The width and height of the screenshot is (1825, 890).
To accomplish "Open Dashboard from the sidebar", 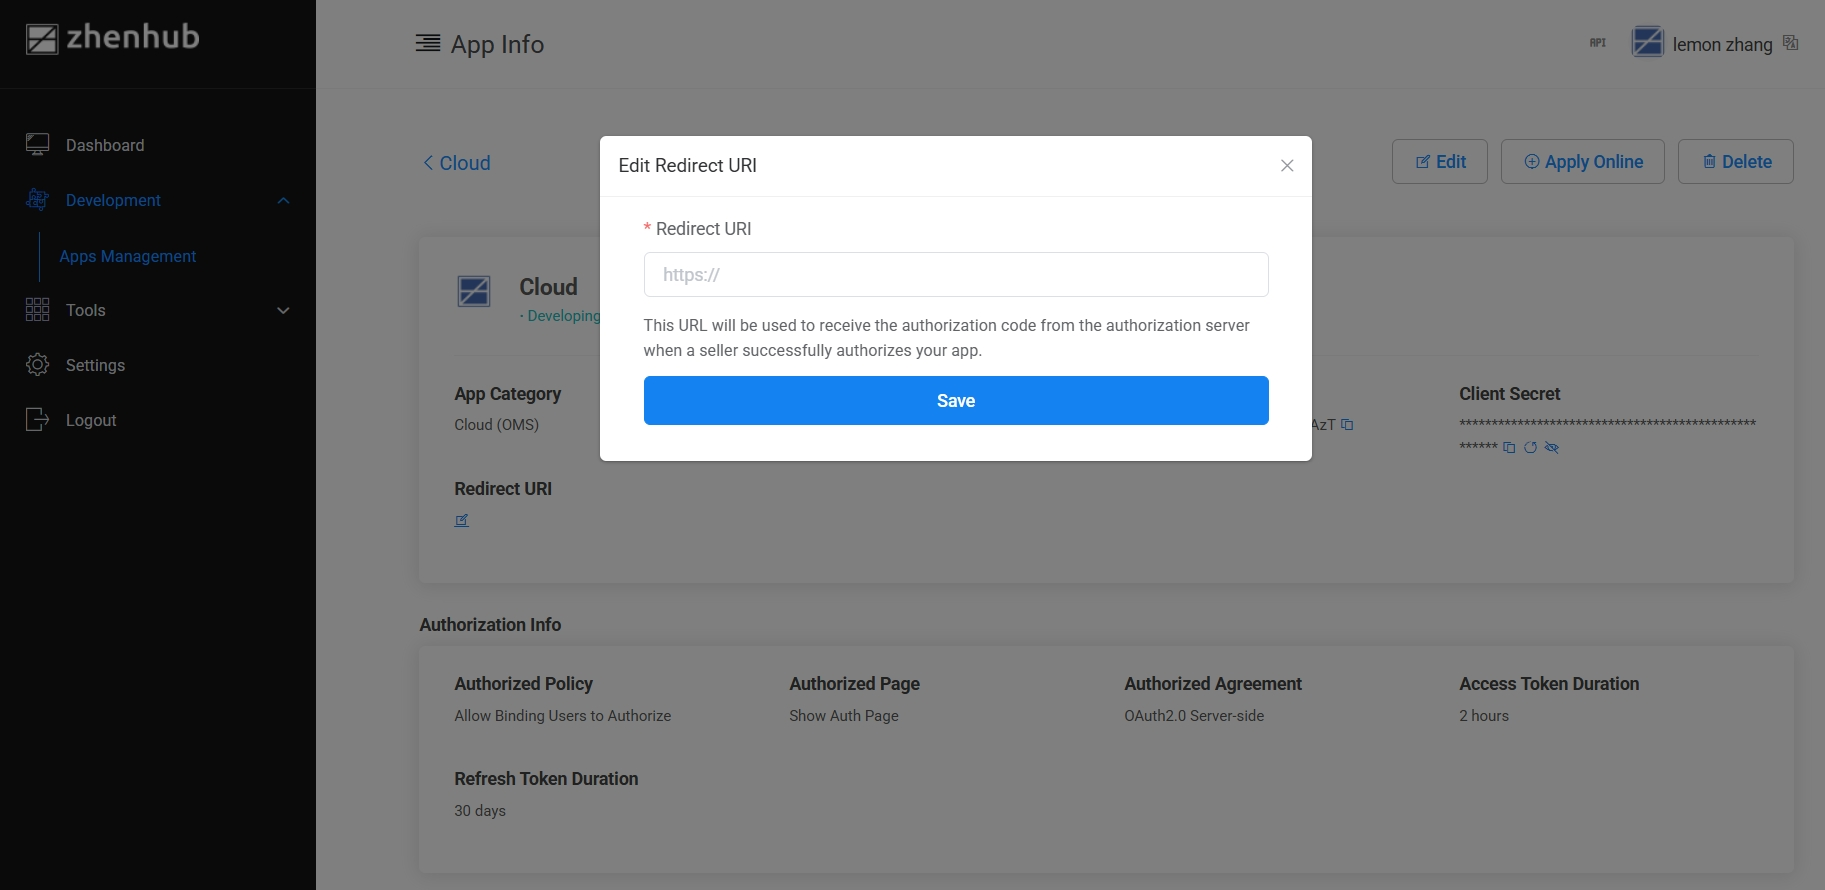I will coord(105,146).
